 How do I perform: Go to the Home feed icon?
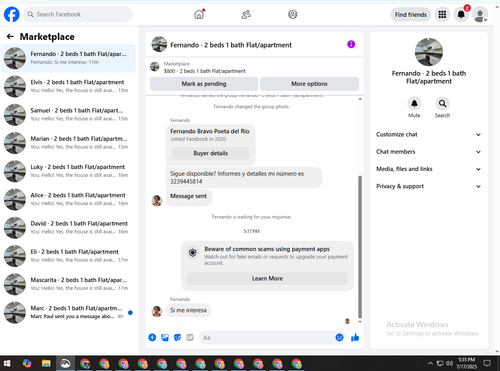click(x=199, y=14)
